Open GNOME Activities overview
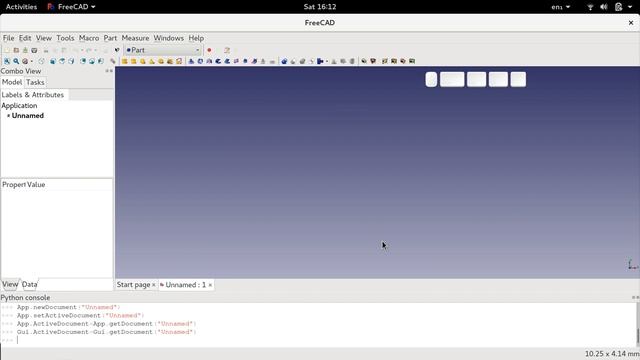 (x=21, y=7)
